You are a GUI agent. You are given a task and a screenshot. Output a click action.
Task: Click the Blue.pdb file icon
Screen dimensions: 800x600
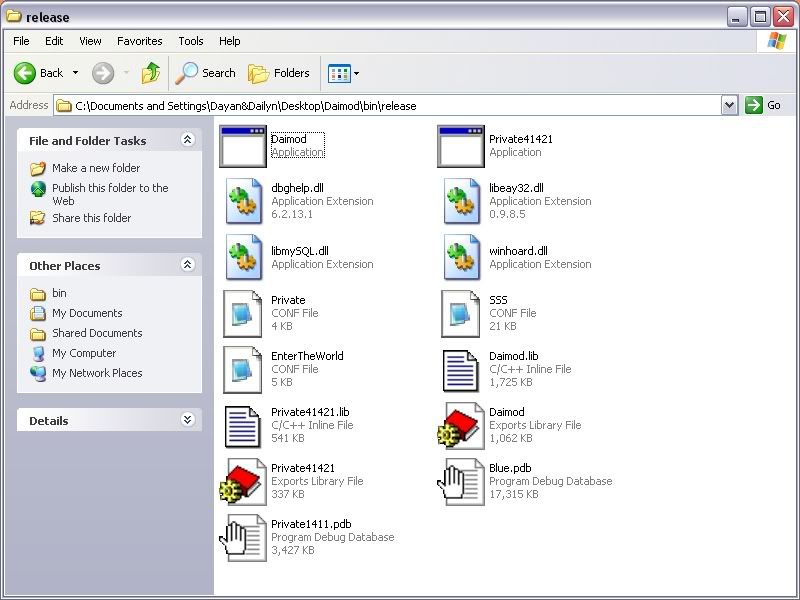(x=461, y=482)
